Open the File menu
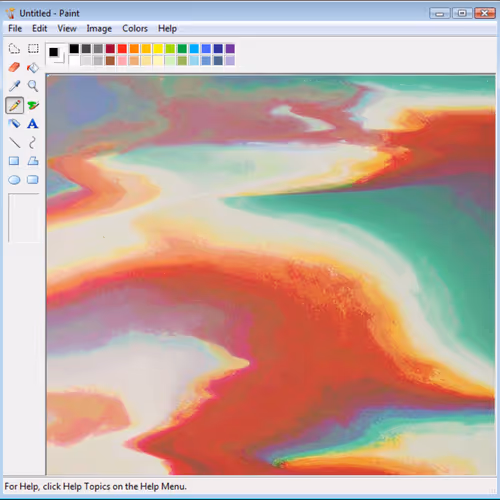 pos(15,29)
